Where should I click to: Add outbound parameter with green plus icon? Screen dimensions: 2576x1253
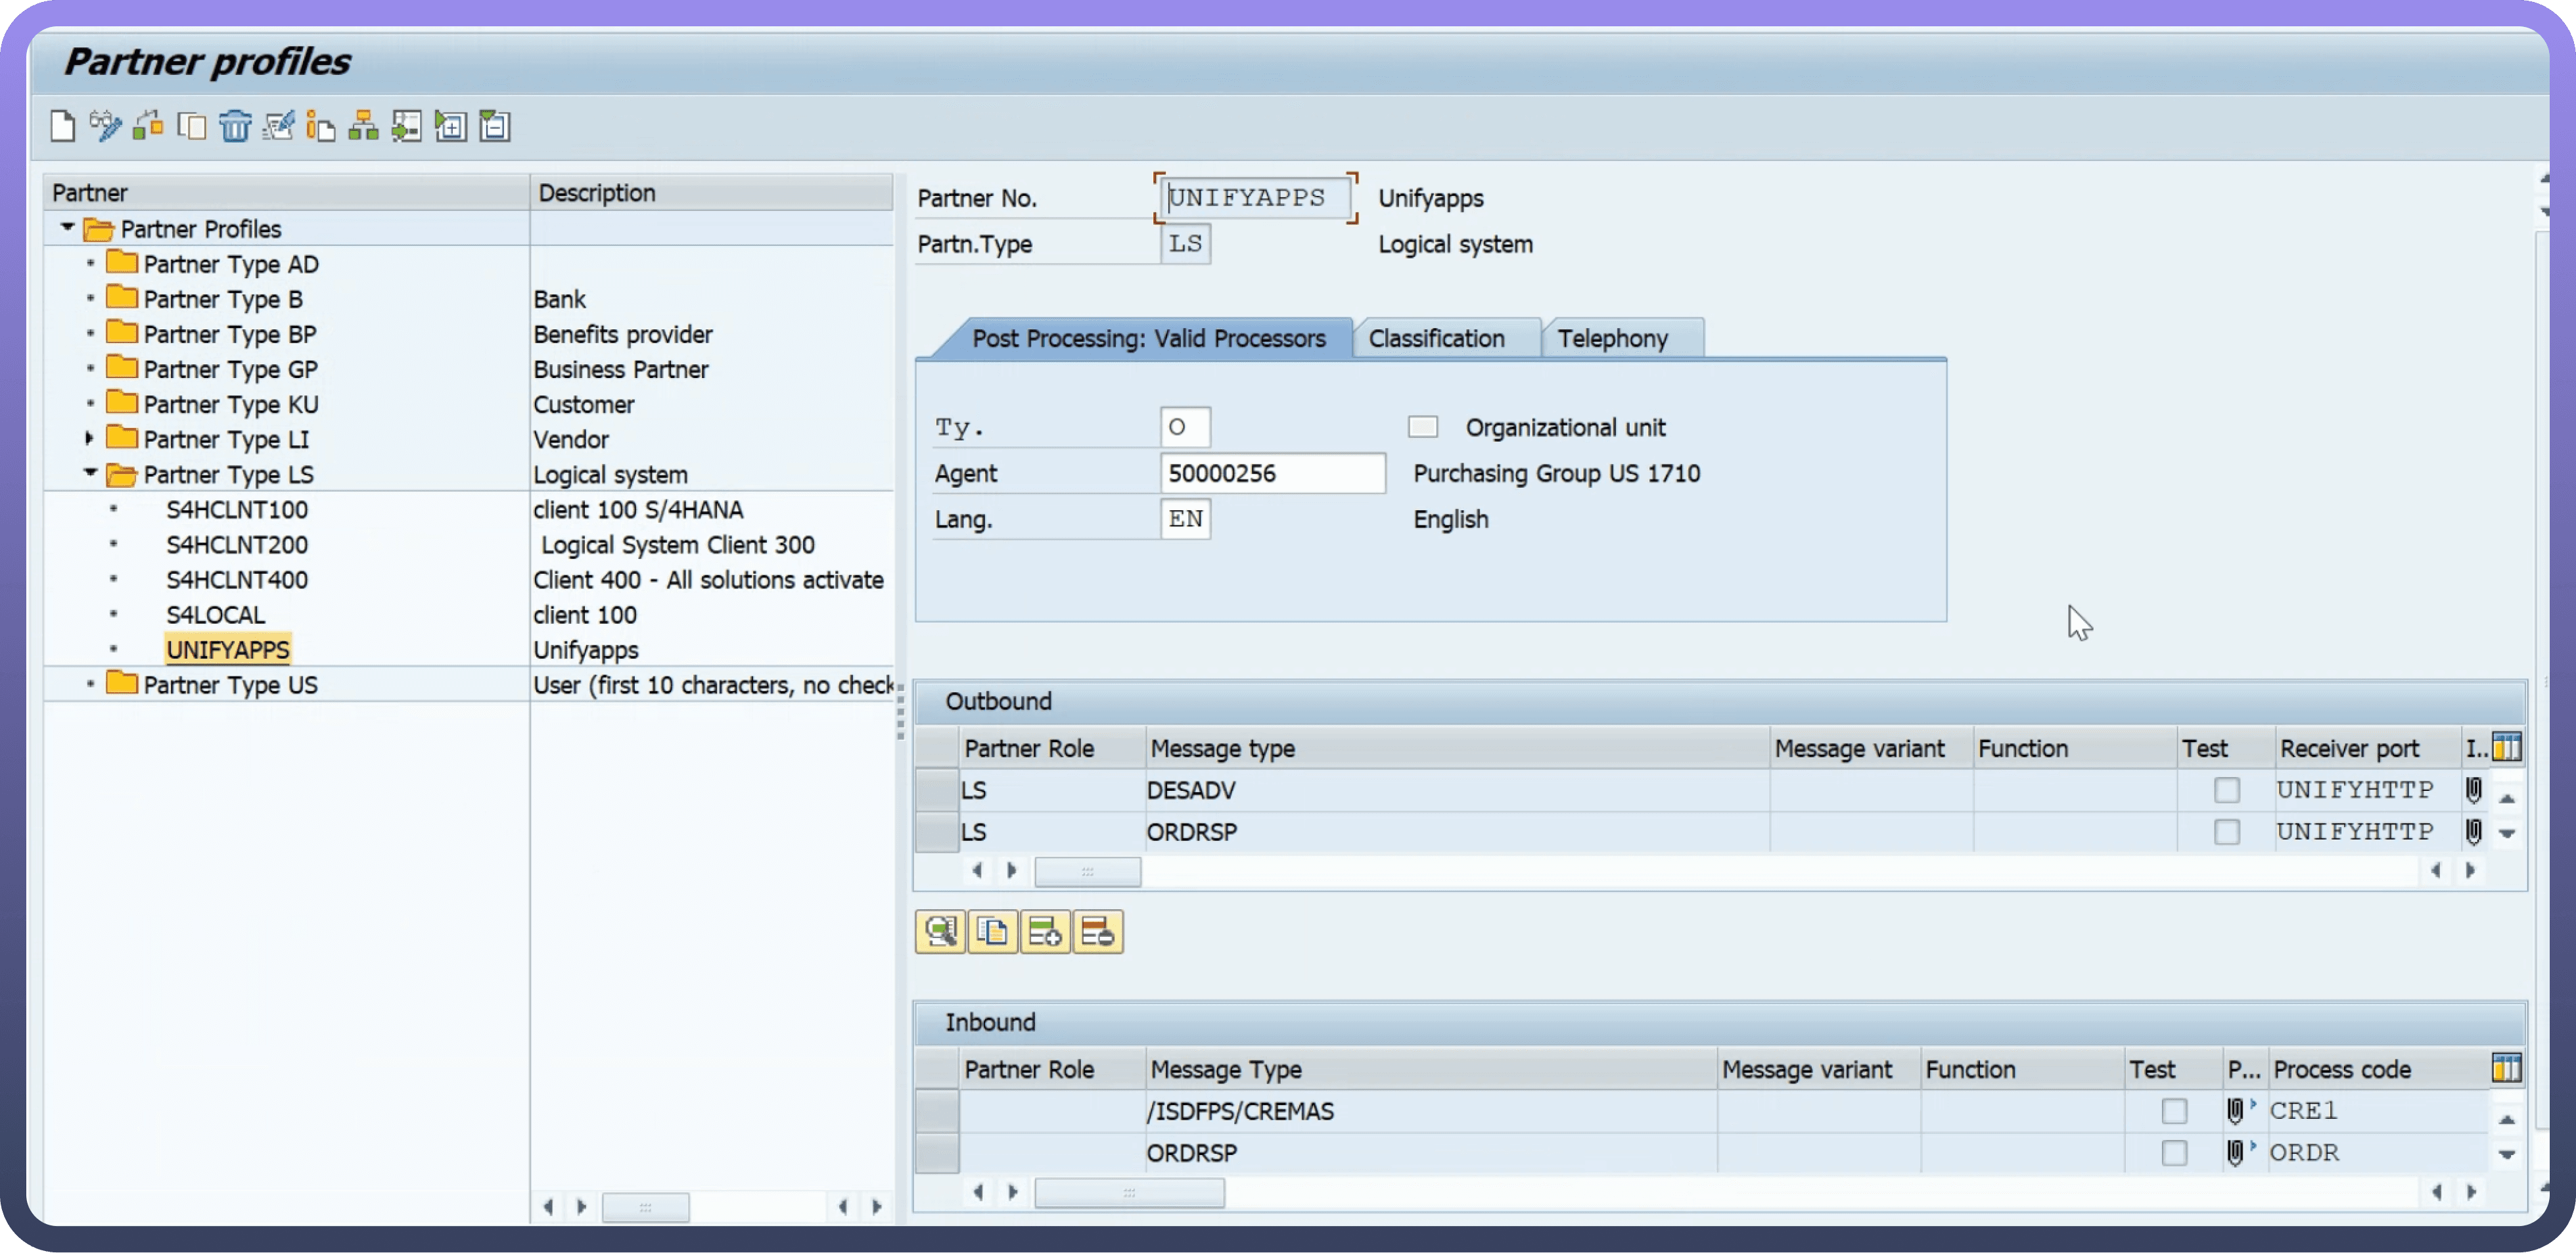1045,933
